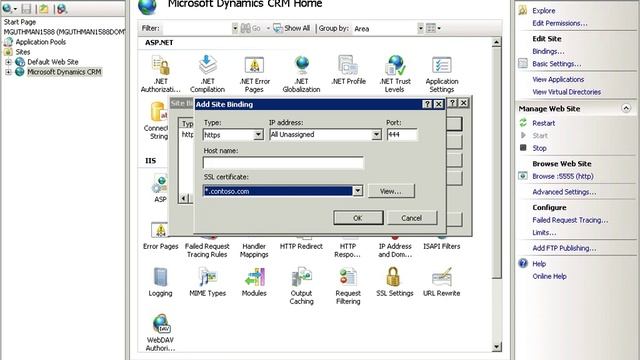Collapse the Manage Web Site section
640x360 pixels.
626,108
